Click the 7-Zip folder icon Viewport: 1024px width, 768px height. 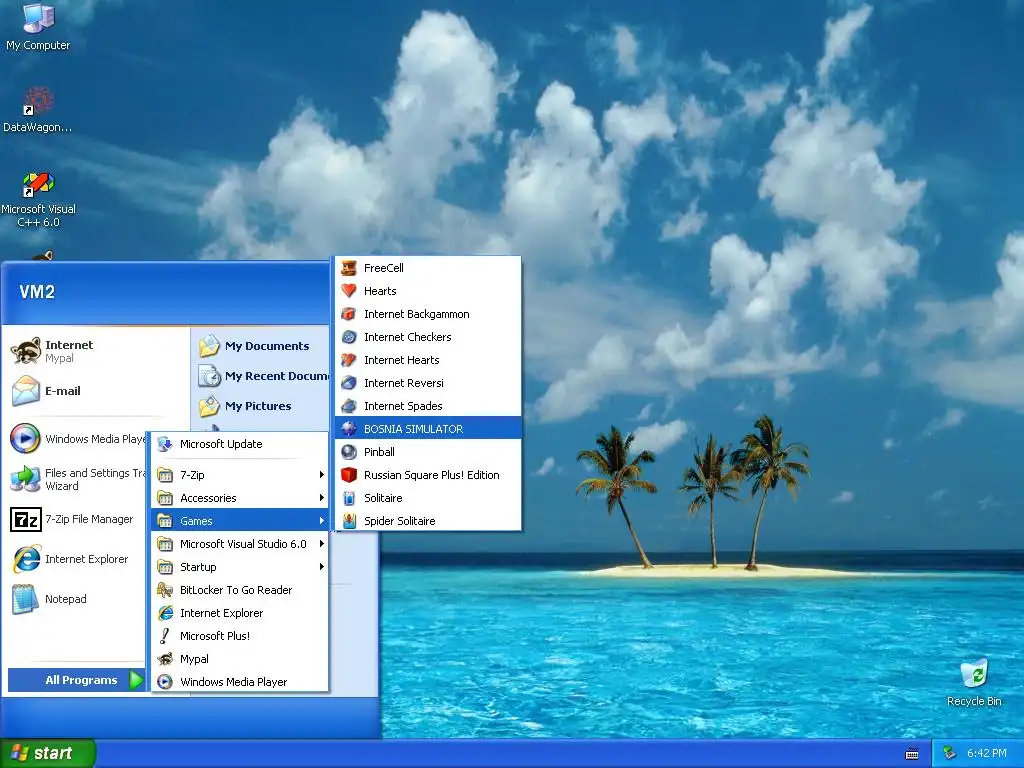(x=165, y=475)
